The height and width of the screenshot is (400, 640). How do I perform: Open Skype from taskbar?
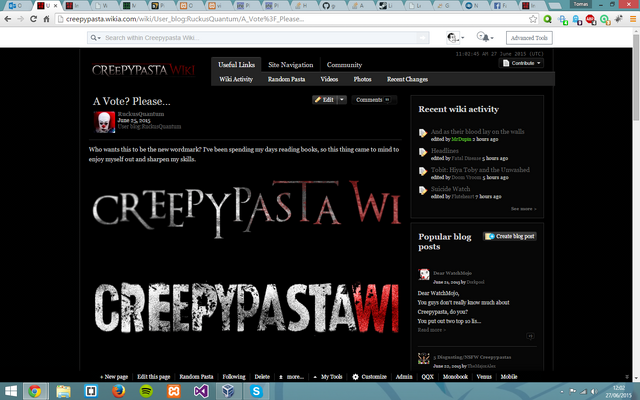point(256,391)
